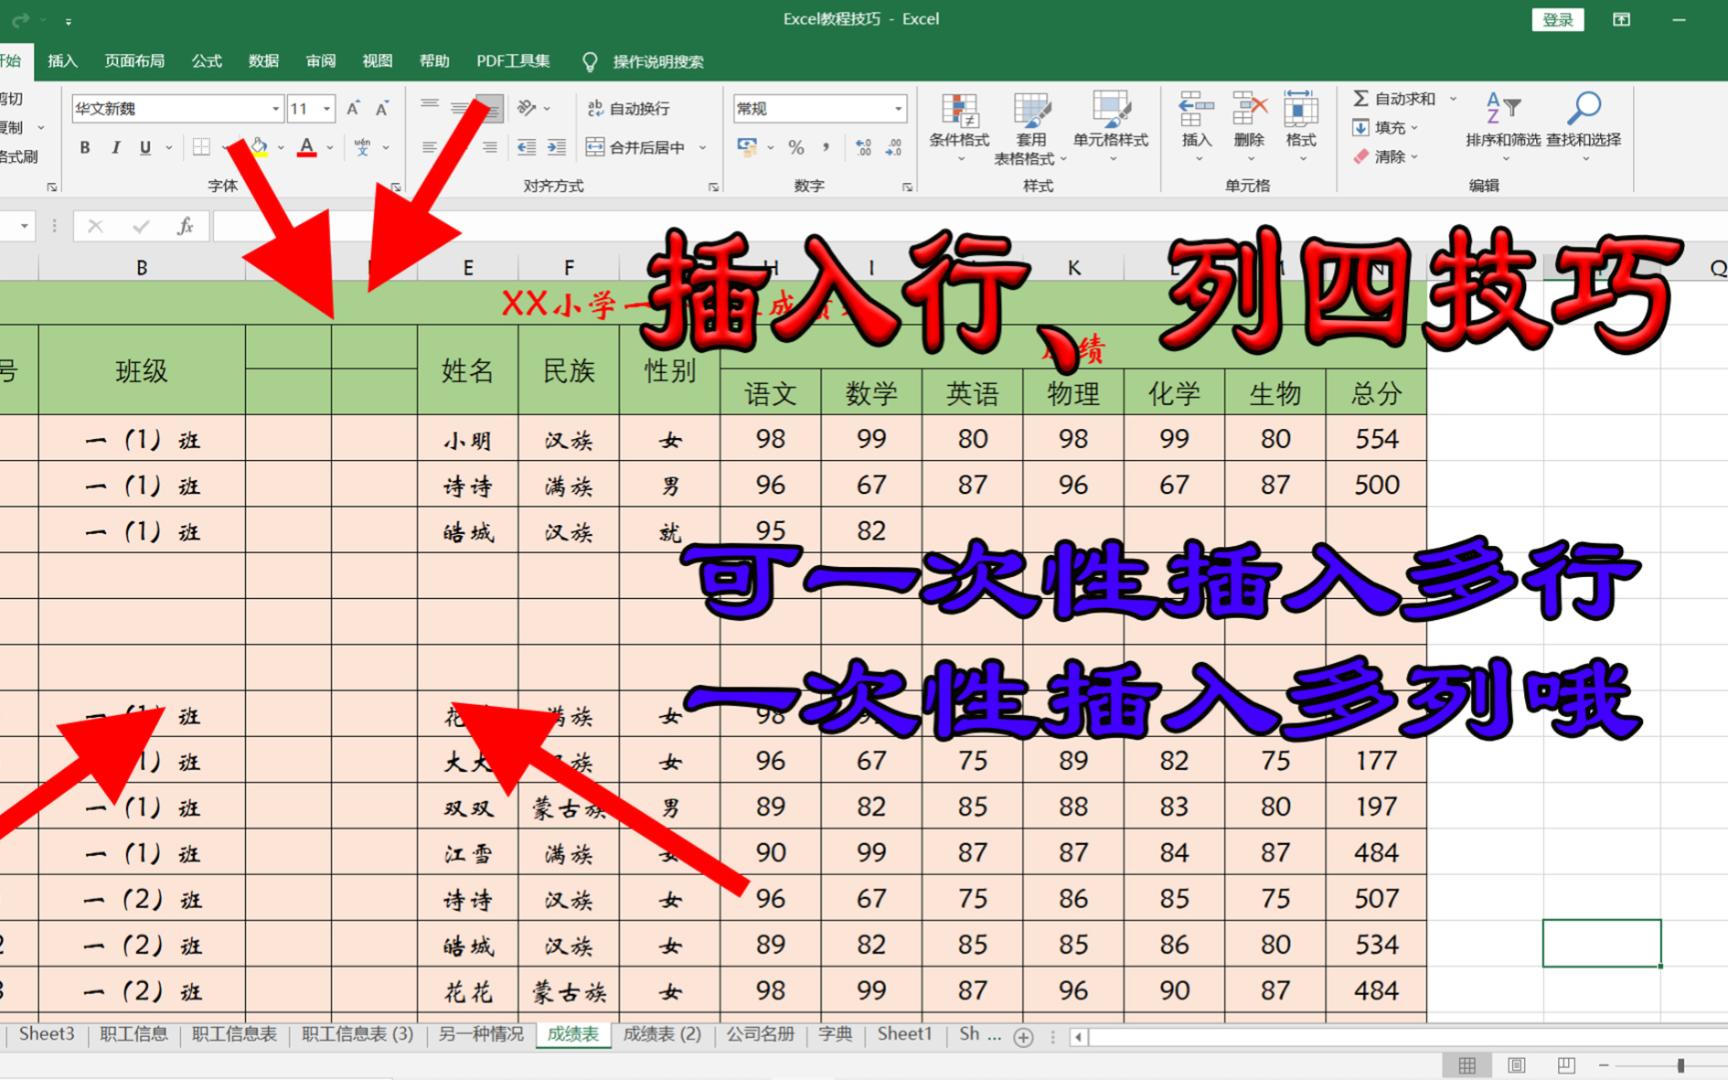The image size is (1728, 1080).
Task: Switch to page break preview in status bar
Action: coord(1566,1065)
